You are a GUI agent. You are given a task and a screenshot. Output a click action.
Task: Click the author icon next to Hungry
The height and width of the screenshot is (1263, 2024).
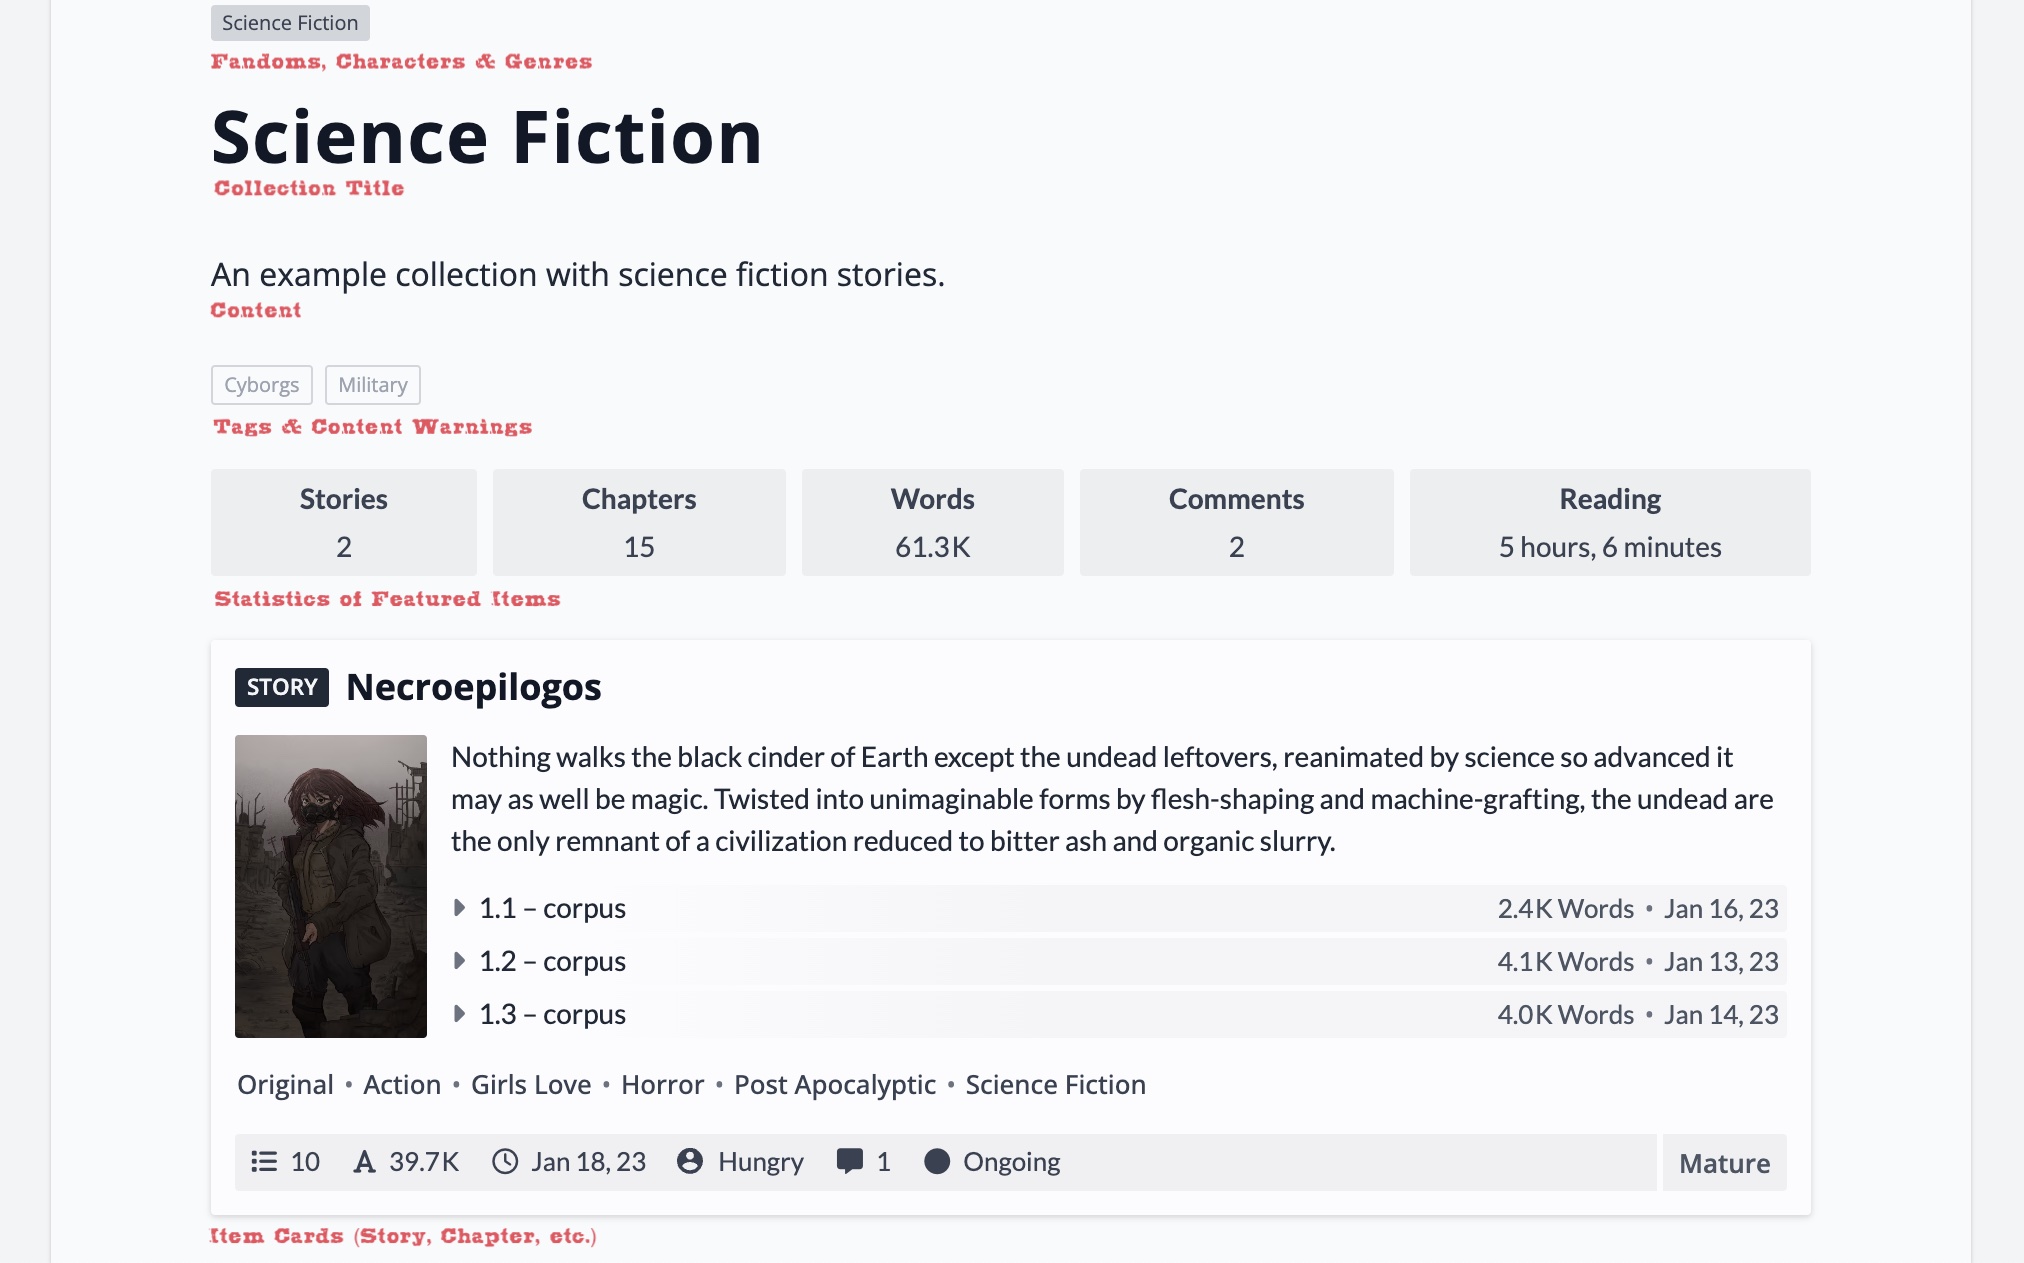pos(688,1161)
